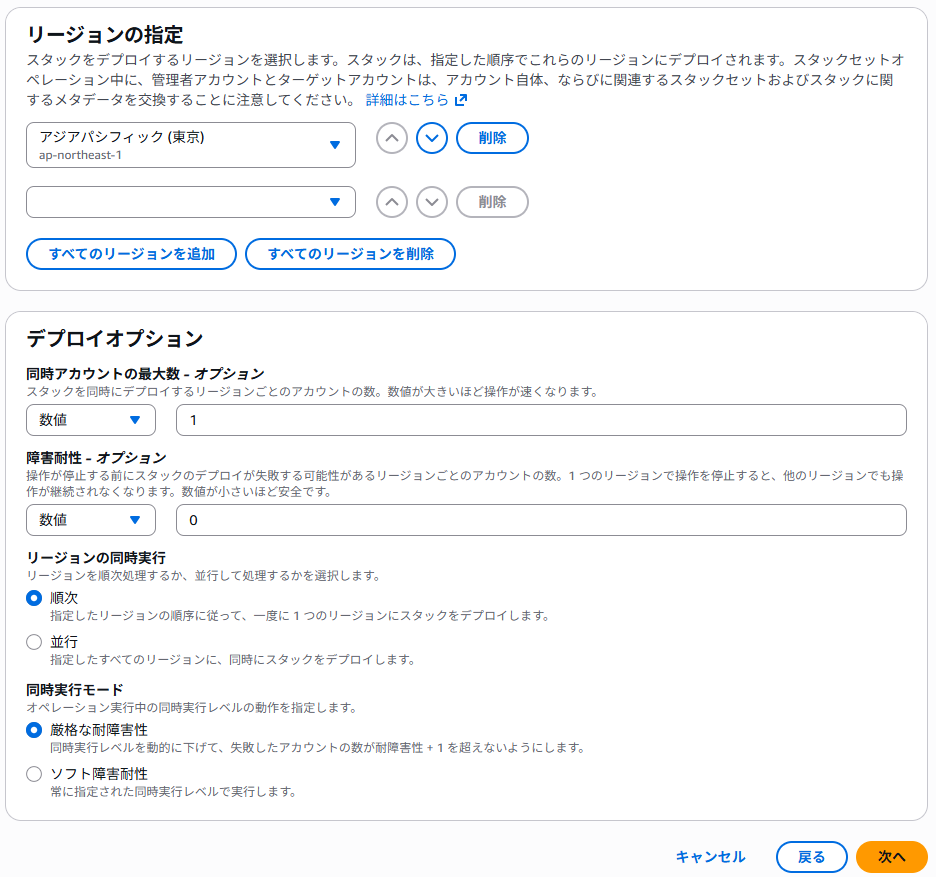
Task: Open the アジアパシフィック (東京) region dropdown
Action: [x=190, y=144]
